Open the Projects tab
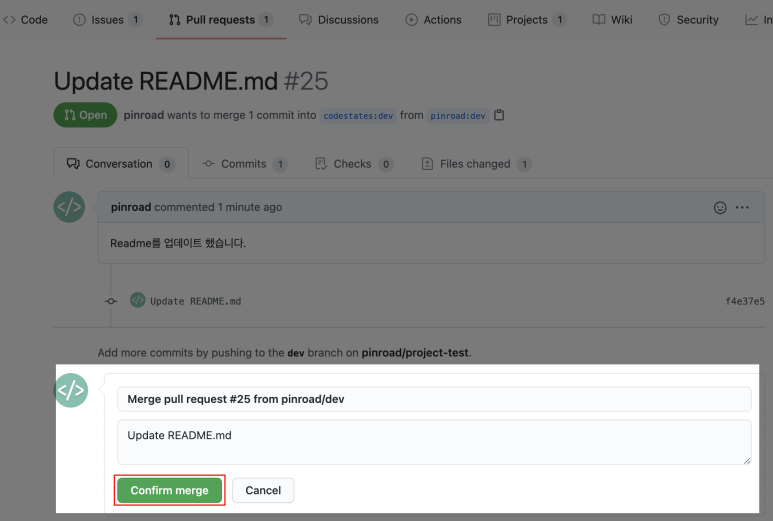 527,20
